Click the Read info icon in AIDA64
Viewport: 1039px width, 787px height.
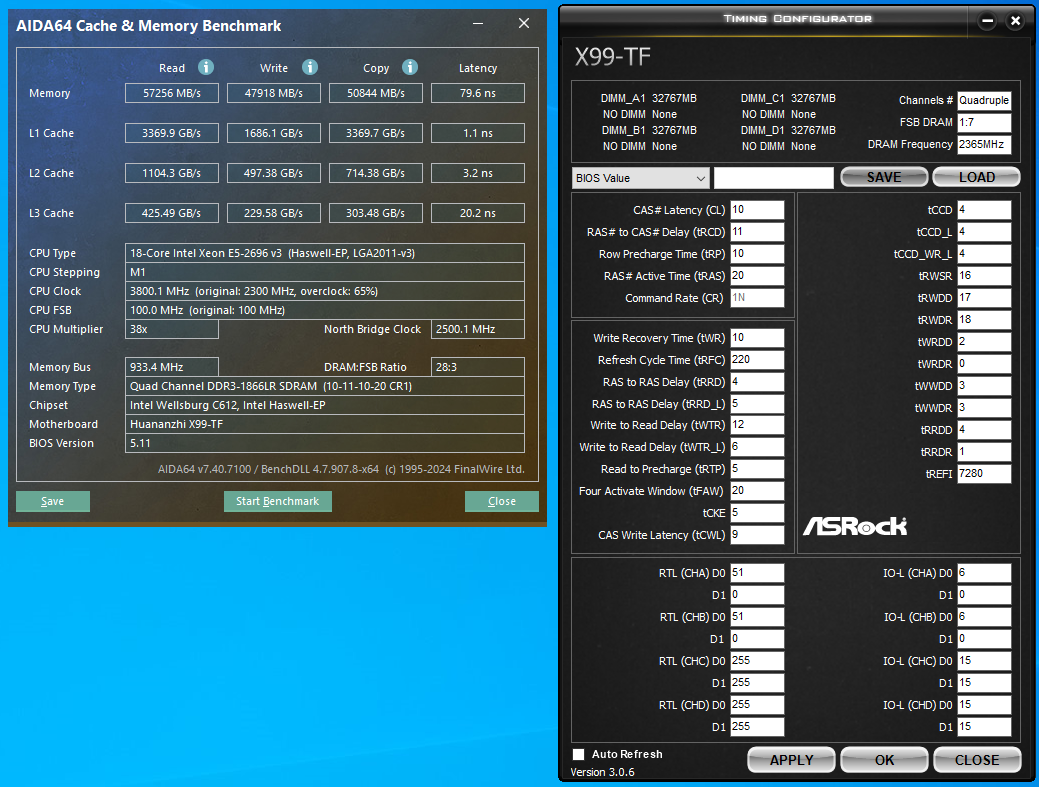point(206,67)
